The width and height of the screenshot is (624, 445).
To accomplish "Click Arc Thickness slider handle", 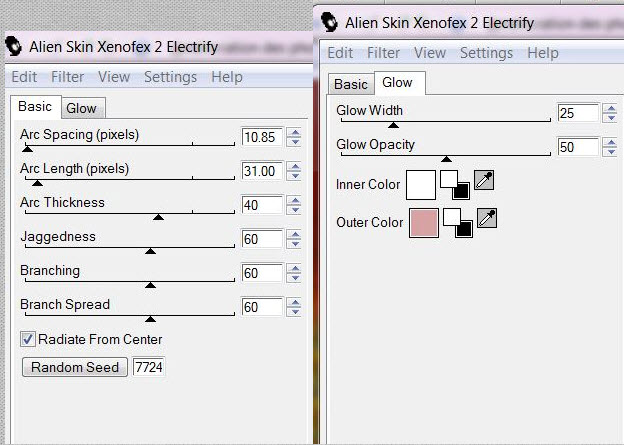I will point(158,217).
